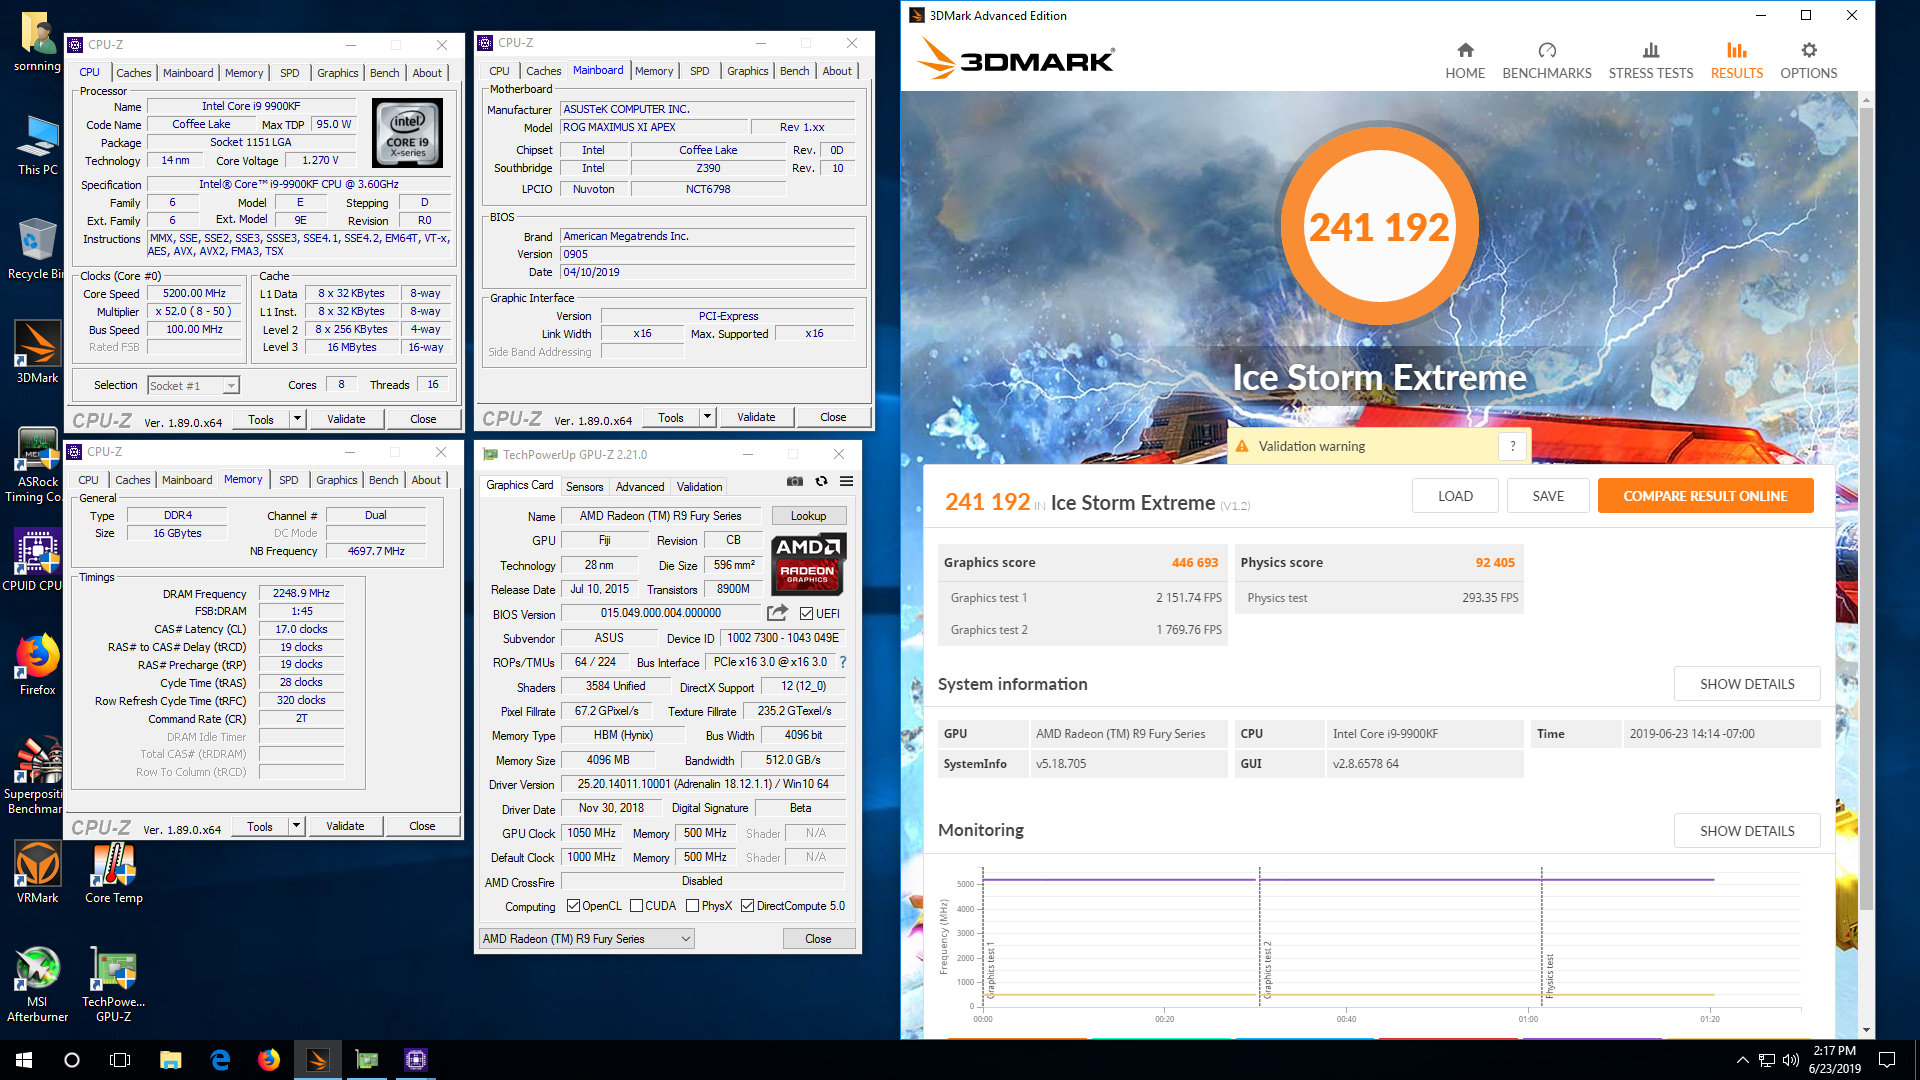Click the Windows Start button
Image resolution: width=1920 pixels, height=1080 pixels.
click(x=24, y=1060)
